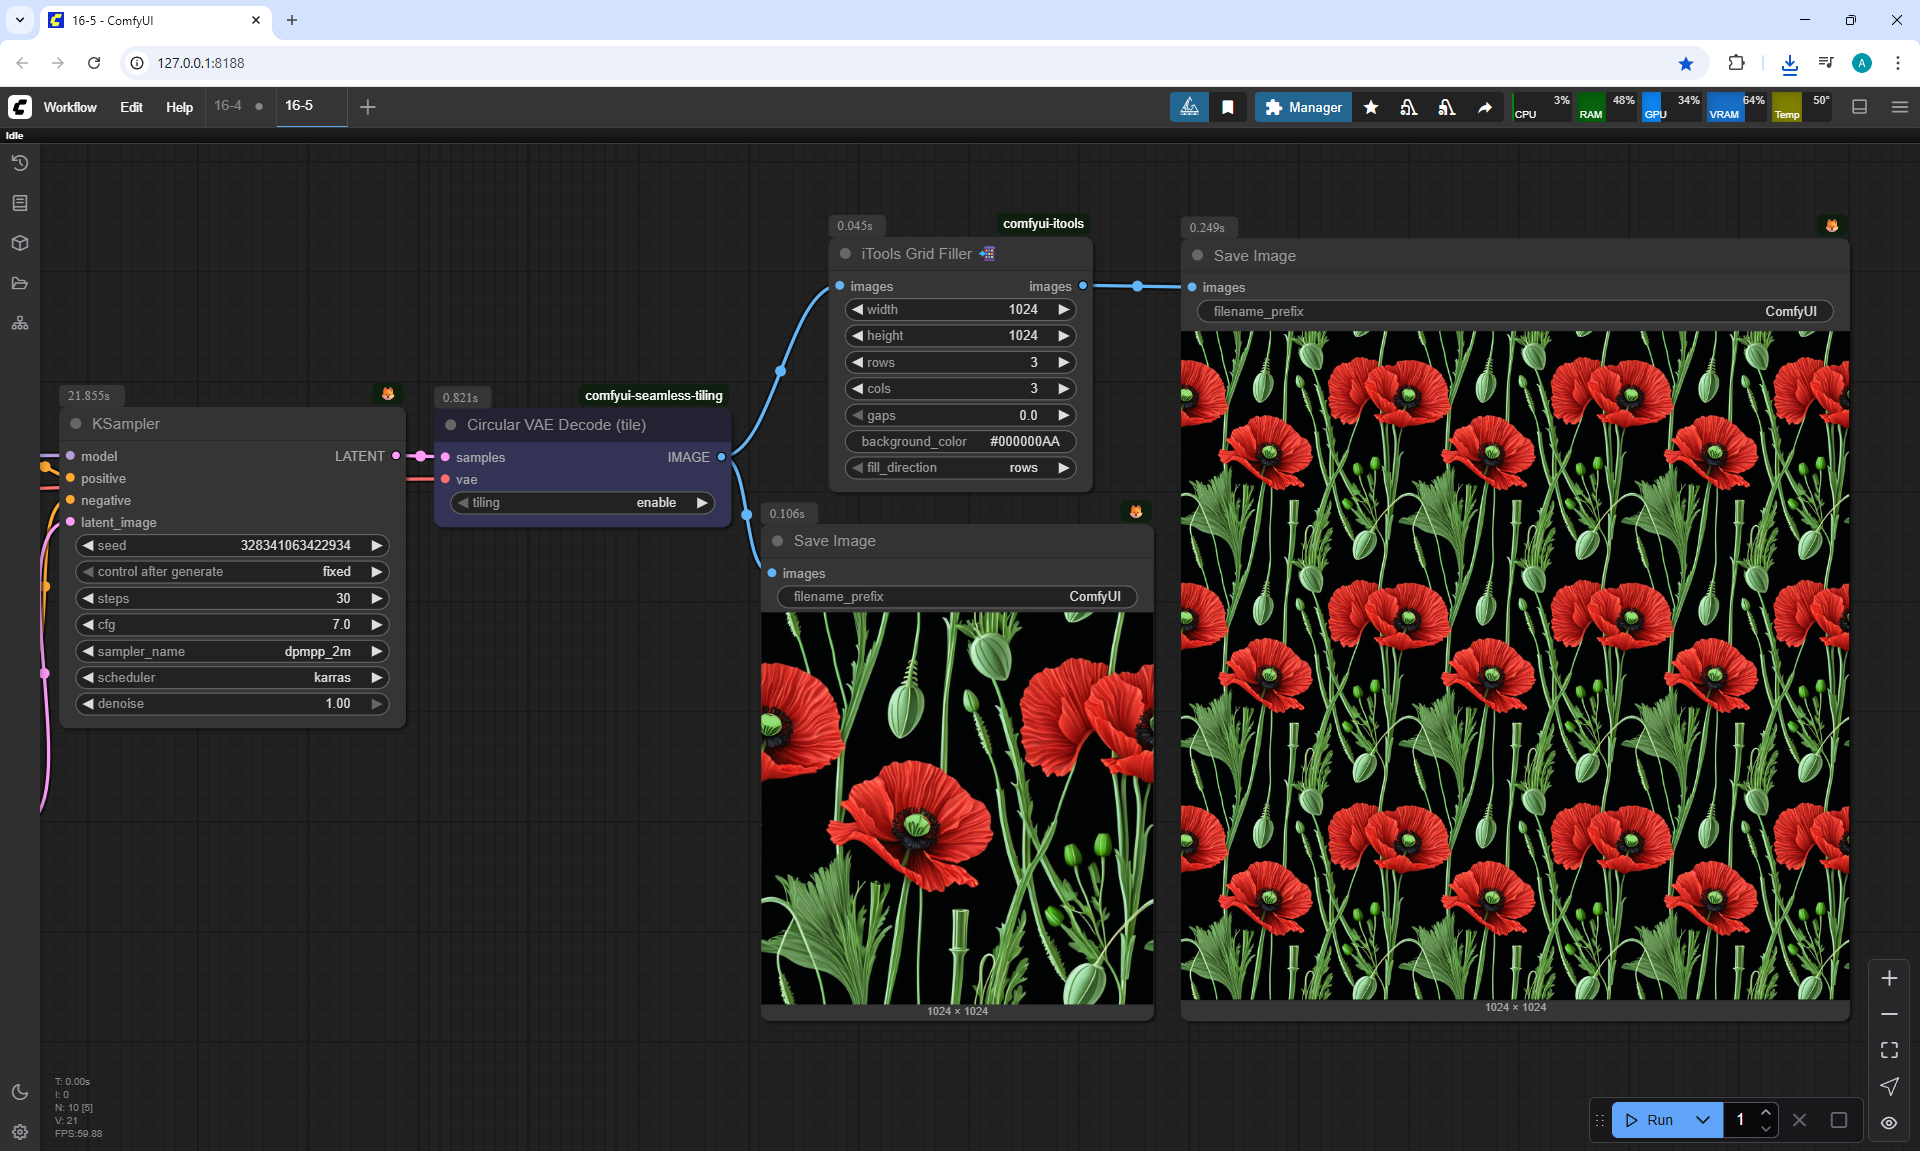The image size is (1920, 1151).
Task: Toggle link visibility eye icon
Action: click(1889, 1122)
